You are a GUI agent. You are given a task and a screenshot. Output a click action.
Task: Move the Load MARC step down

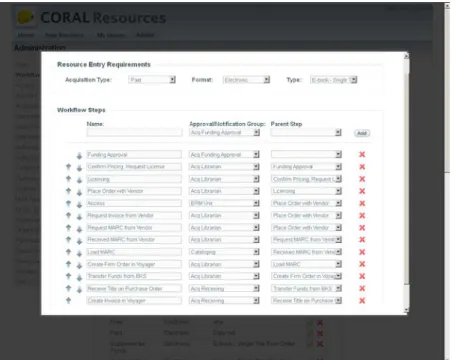coord(79,254)
